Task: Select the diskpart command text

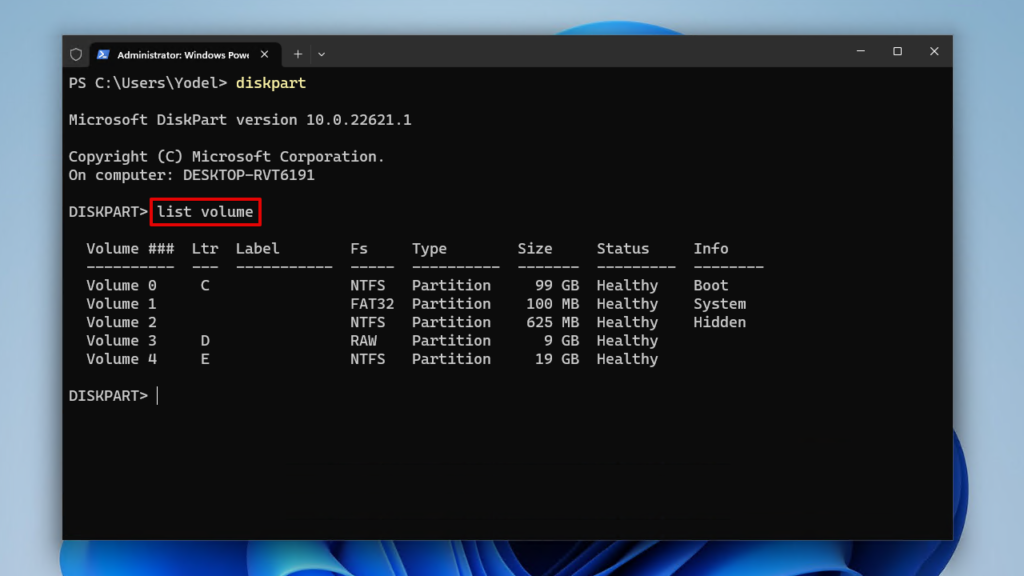Action: click(270, 84)
